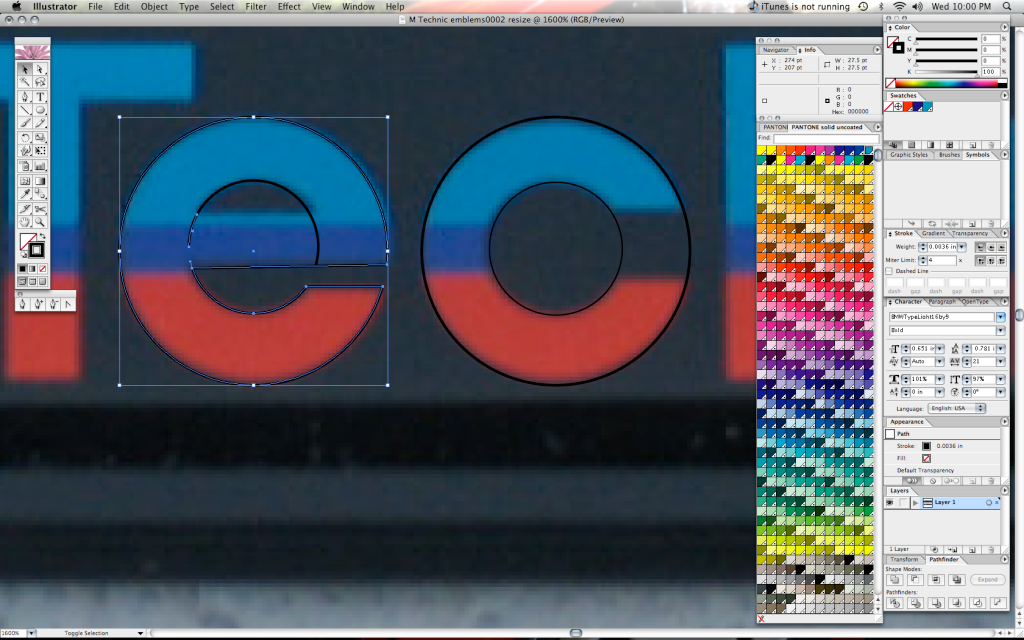Open the Object menu
This screenshot has width=1024, height=640.
point(154,7)
